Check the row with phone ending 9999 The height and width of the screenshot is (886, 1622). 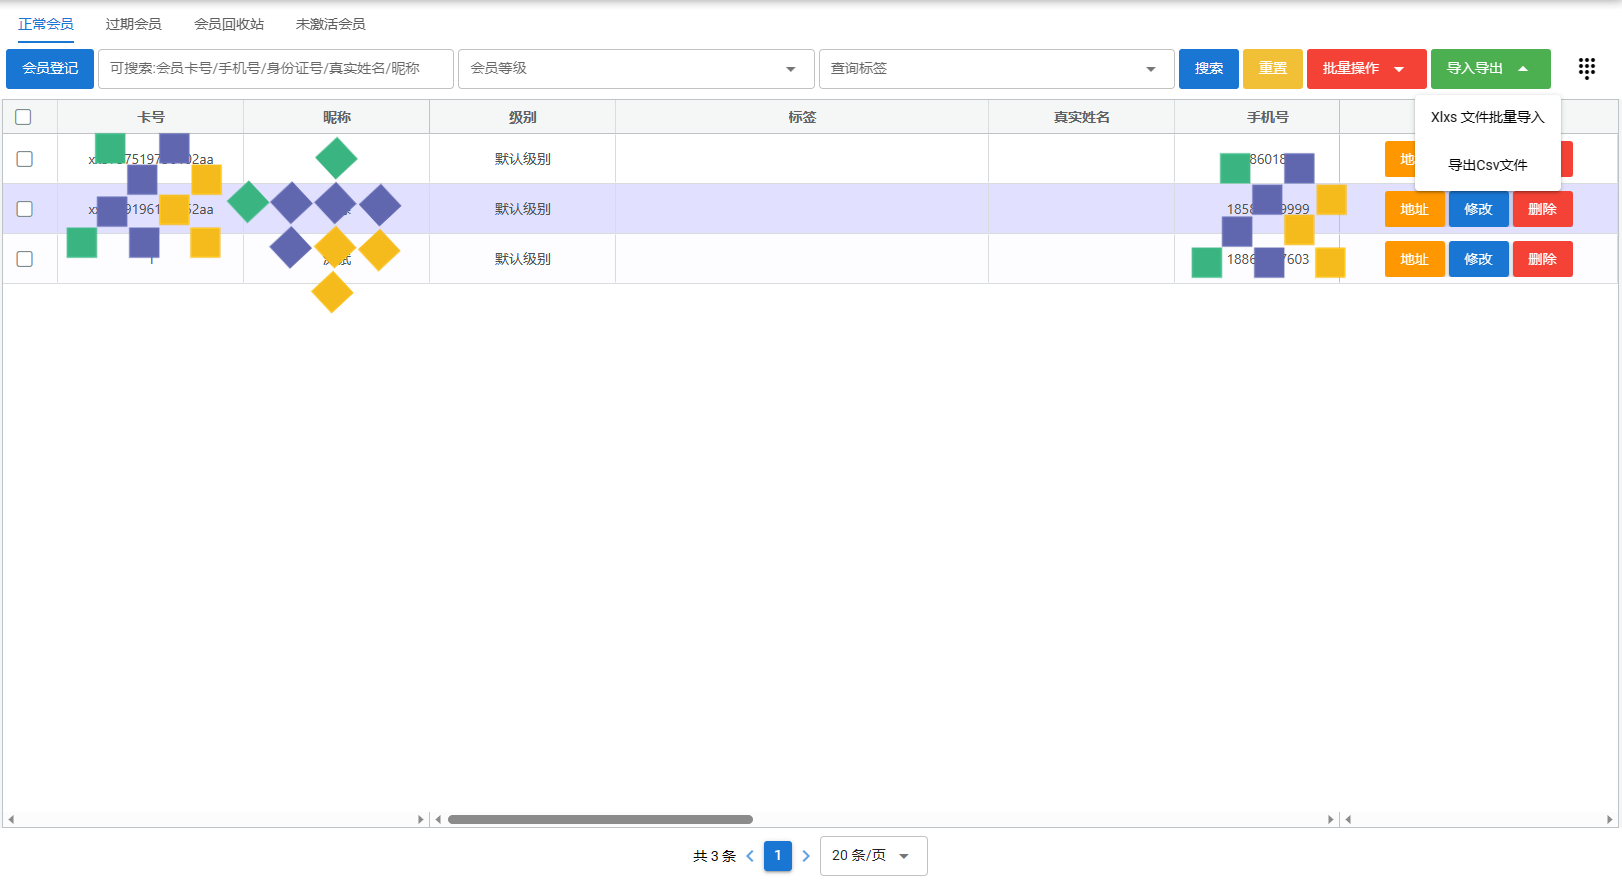25,209
